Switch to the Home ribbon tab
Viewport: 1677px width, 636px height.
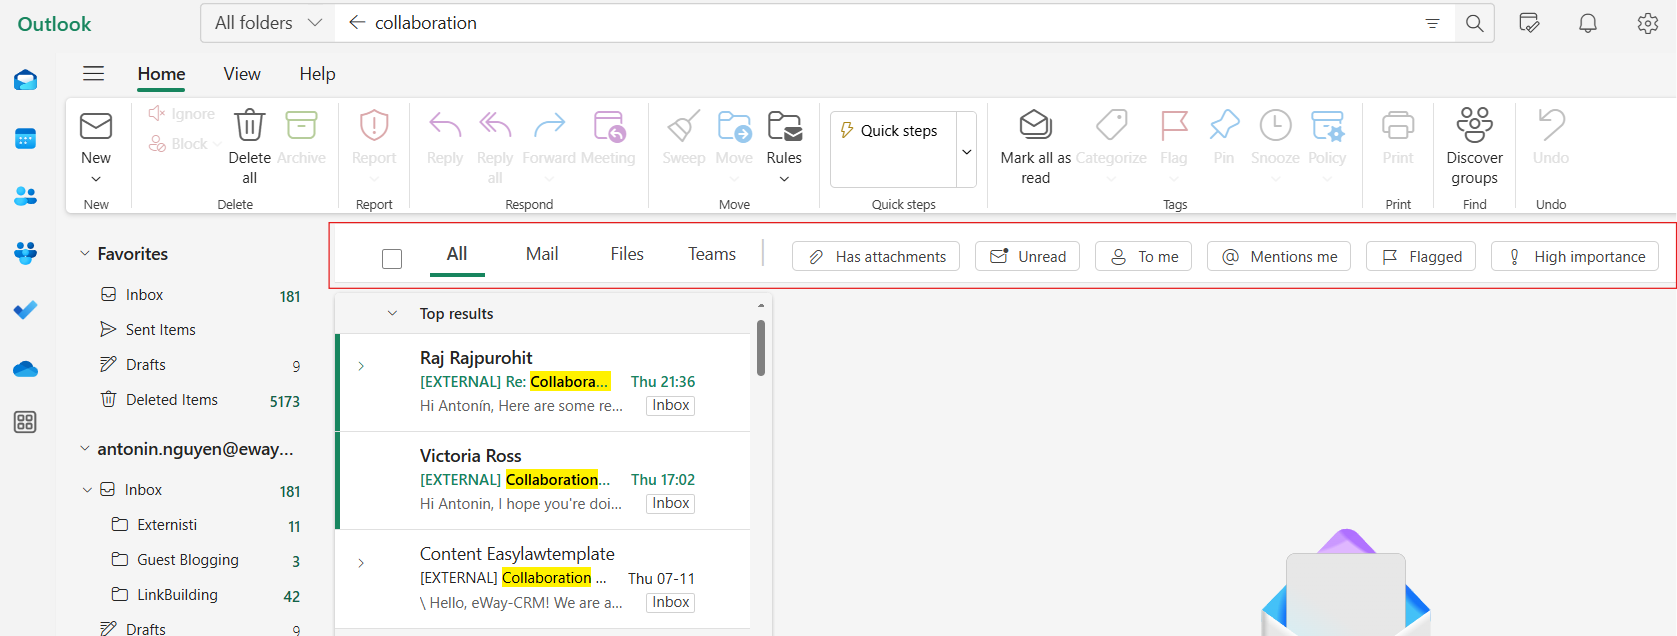pyautogui.click(x=161, y=74)
